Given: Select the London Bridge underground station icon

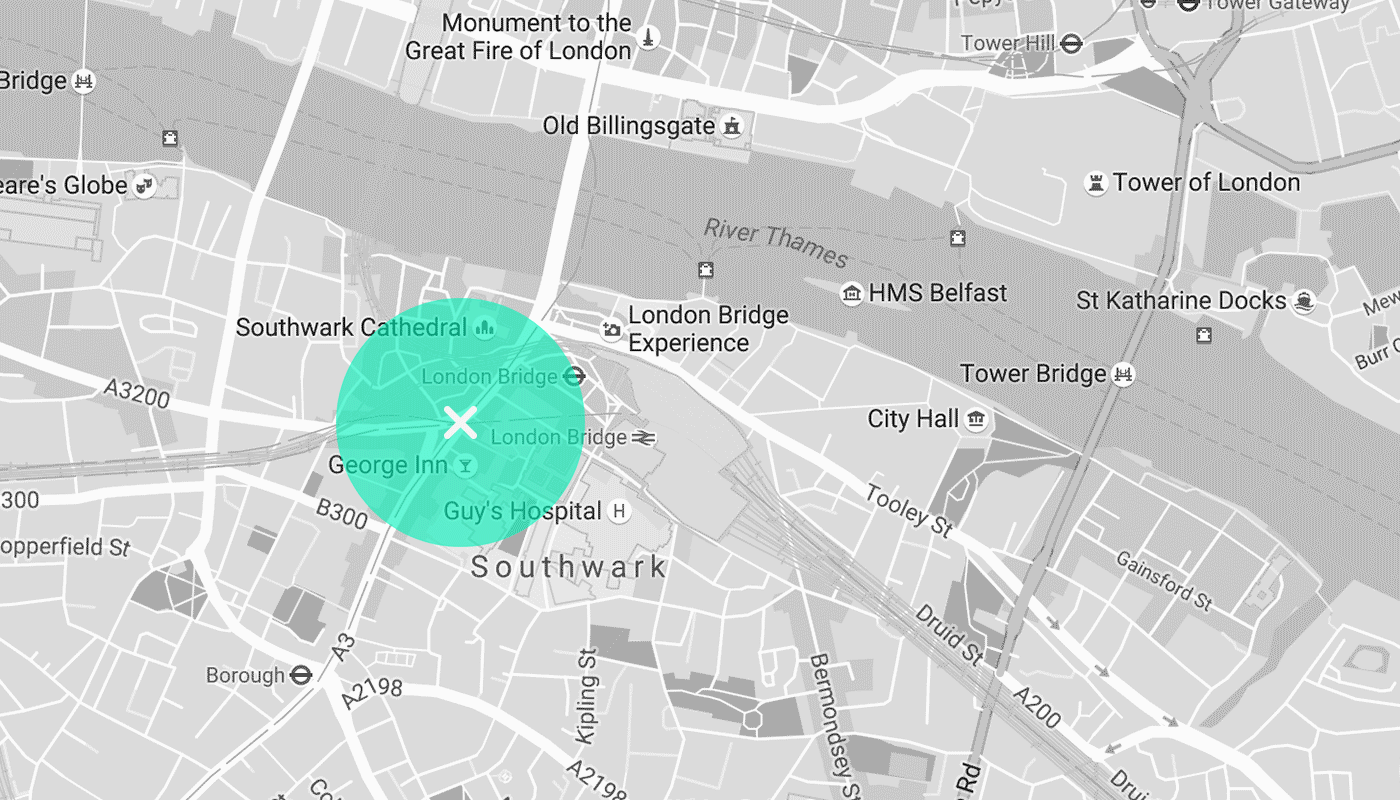Looking at the screenshot, I should (573, 377).
